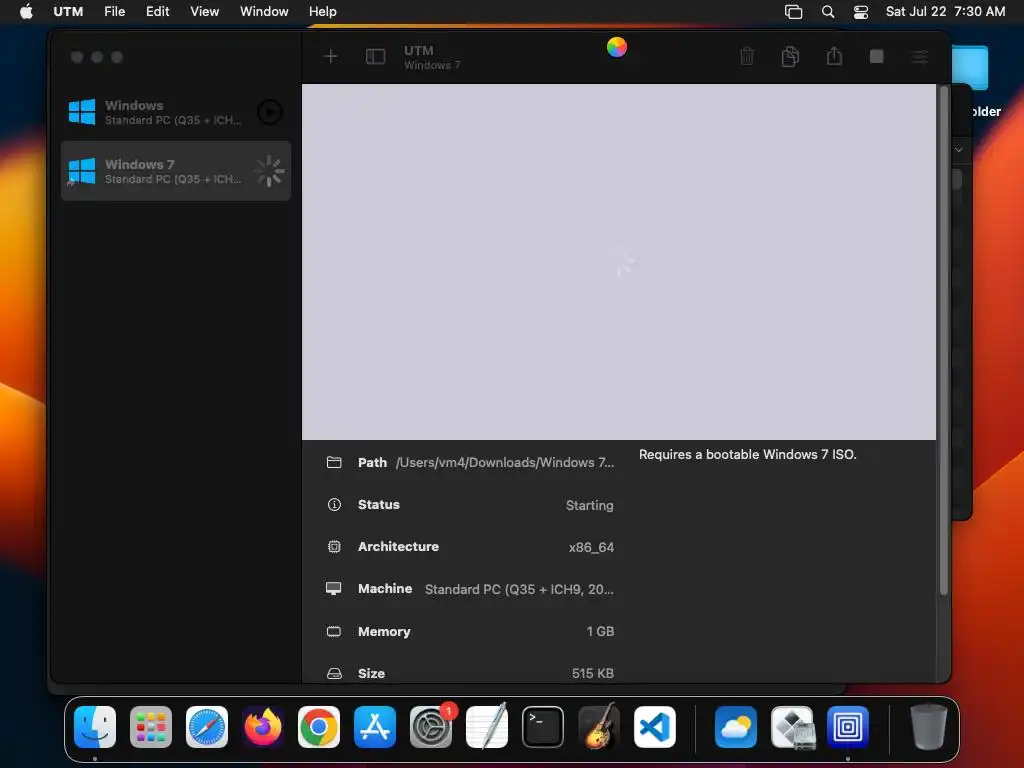Open Finder from the Dock
The height and width of the screenshot is (768, 1024).
point(95,726)
